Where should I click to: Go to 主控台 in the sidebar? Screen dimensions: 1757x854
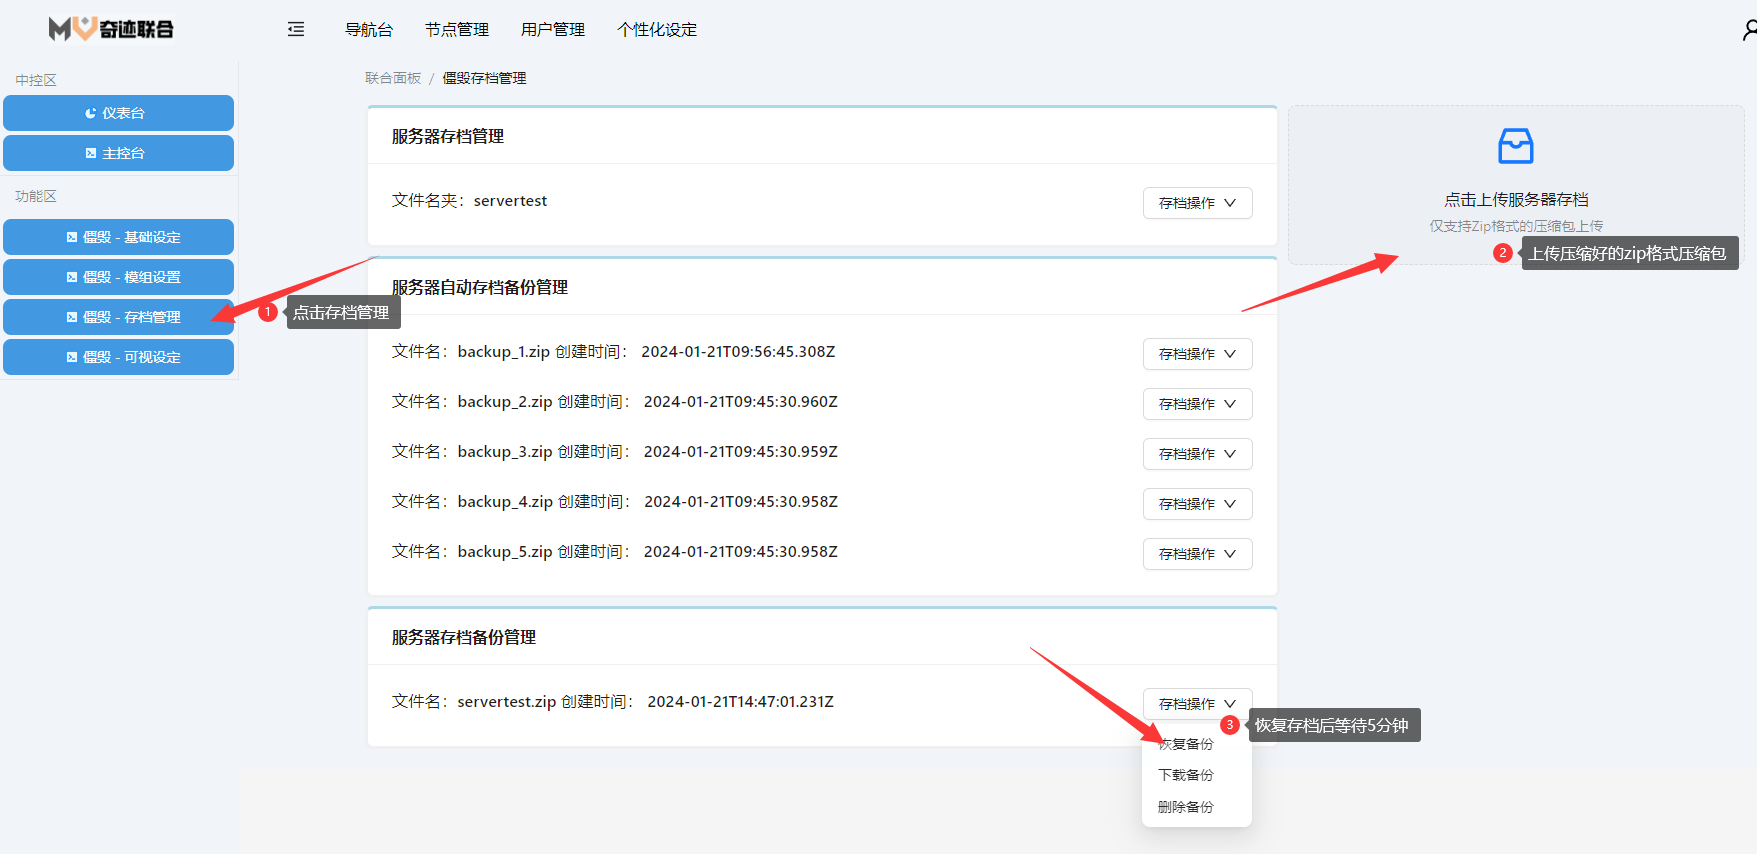tap(118, 153)
